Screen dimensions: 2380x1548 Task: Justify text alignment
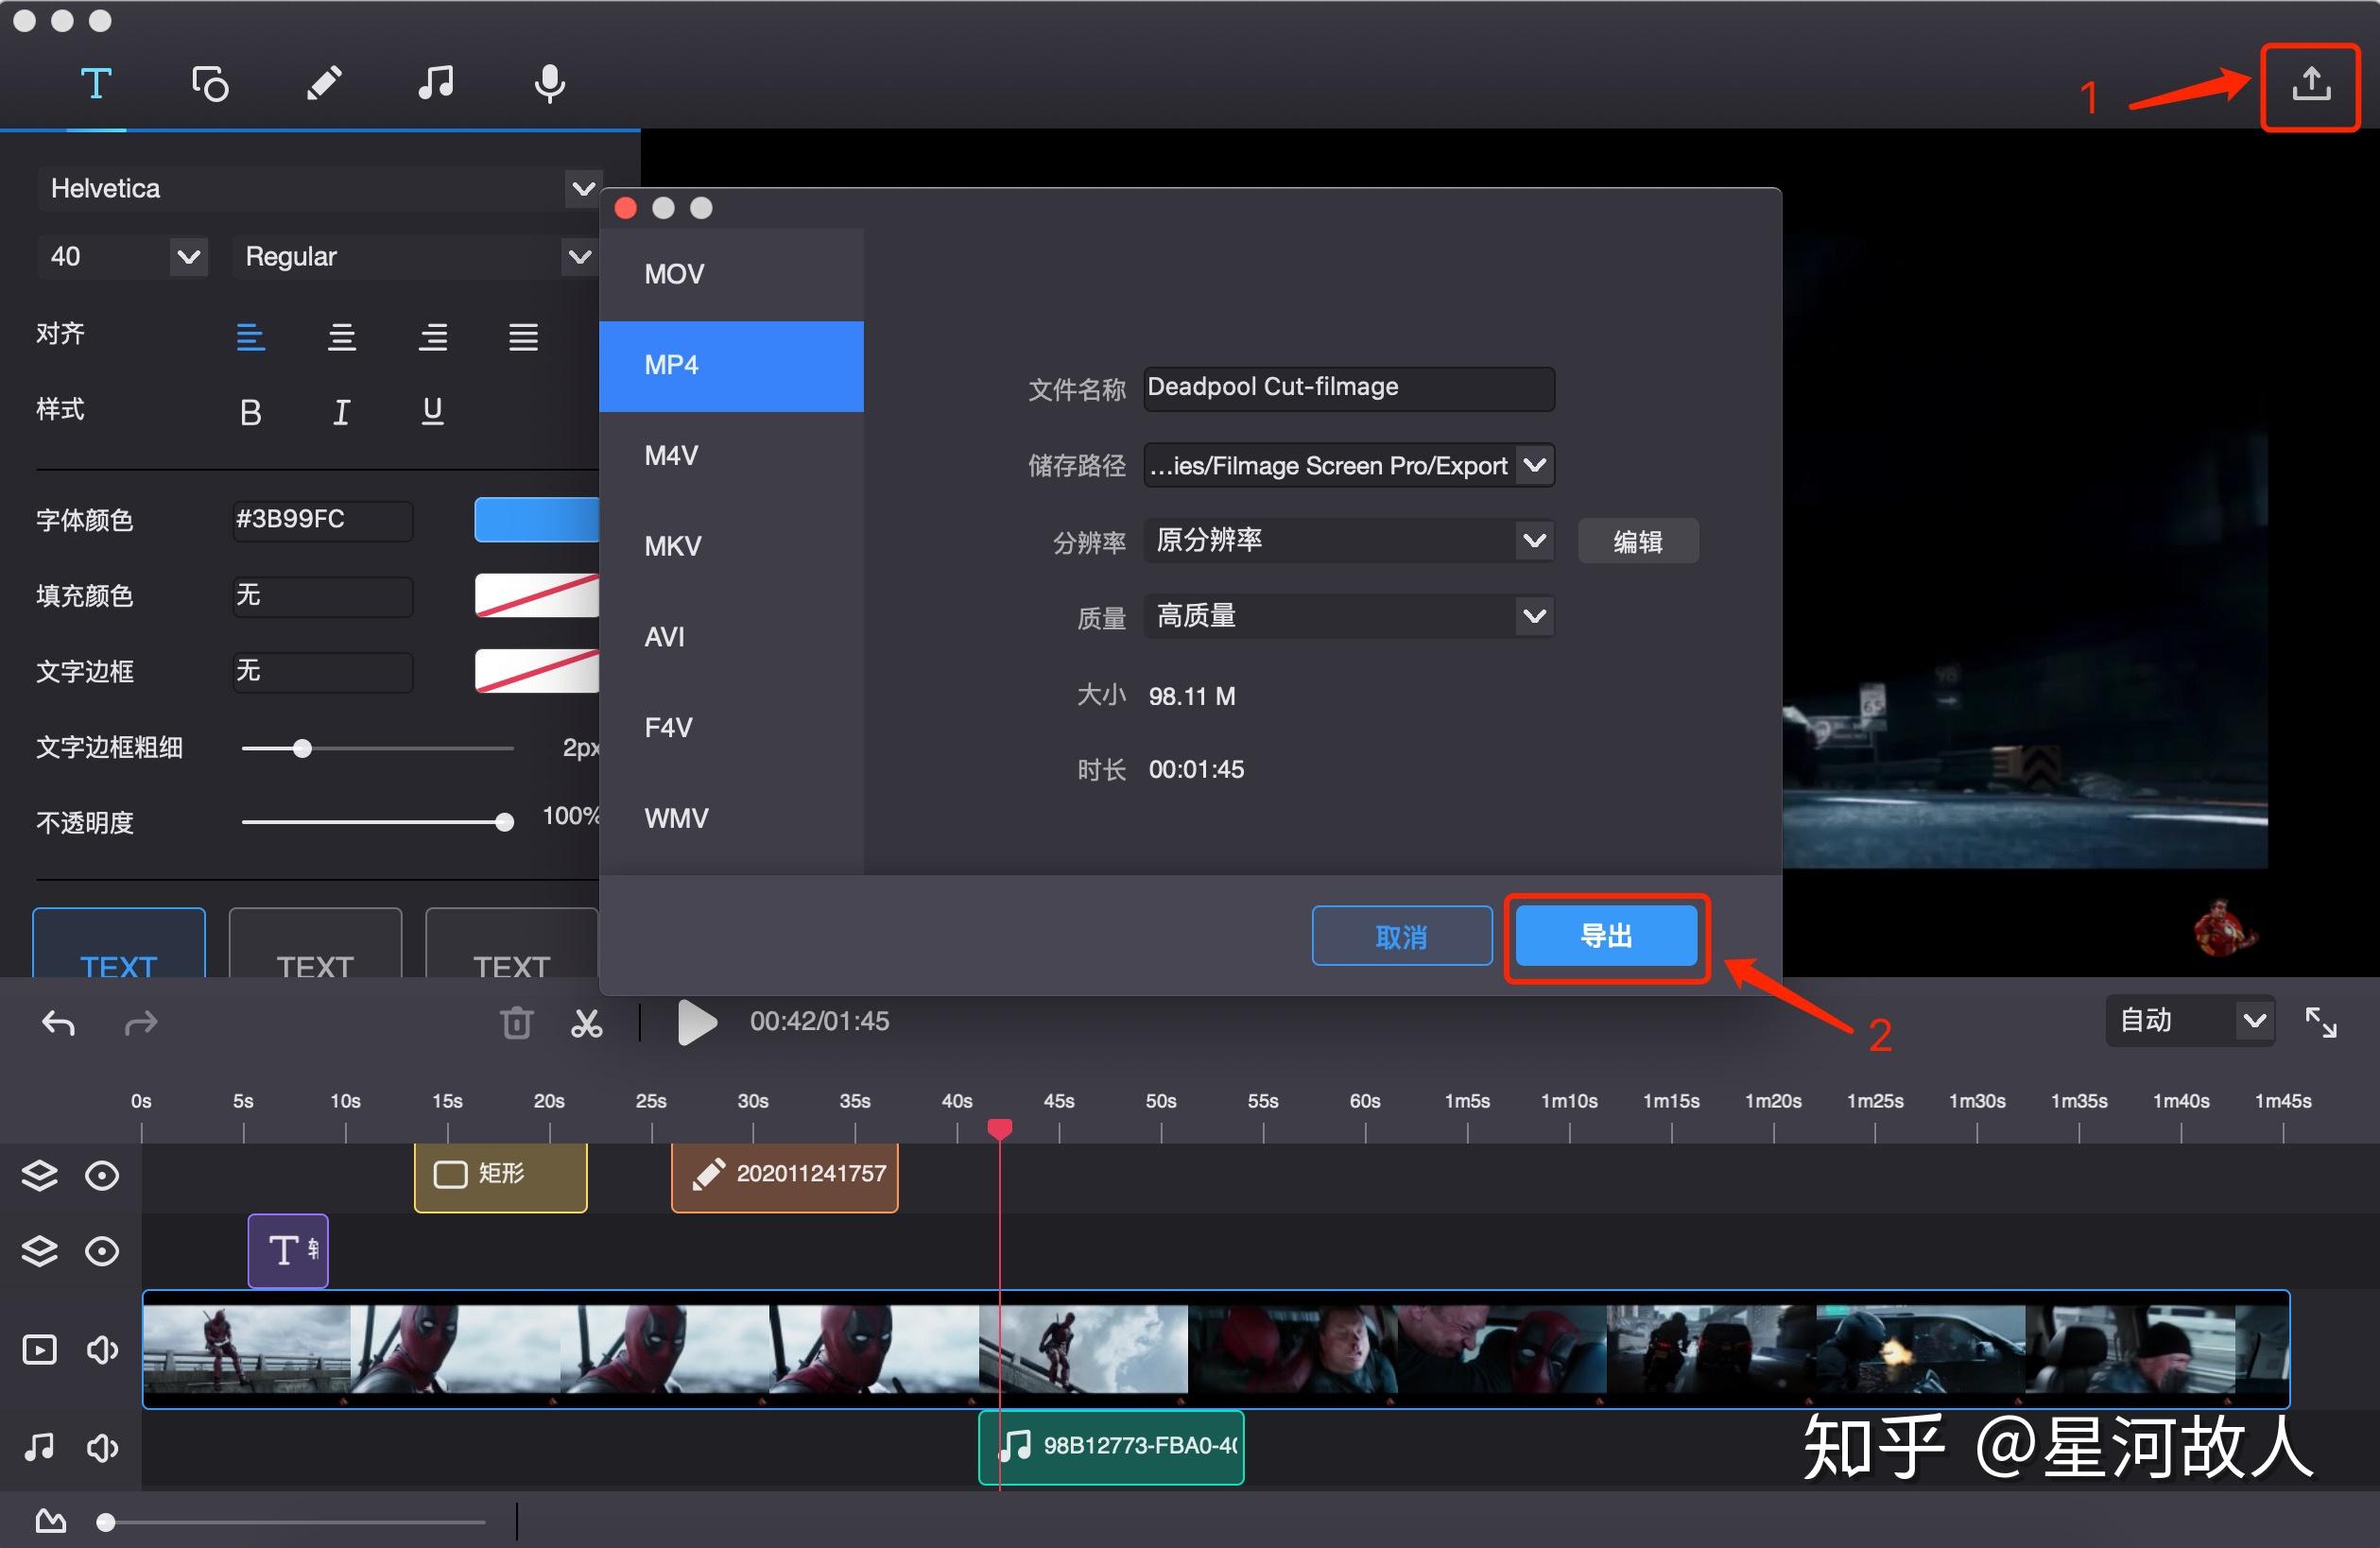coord(523,337)
